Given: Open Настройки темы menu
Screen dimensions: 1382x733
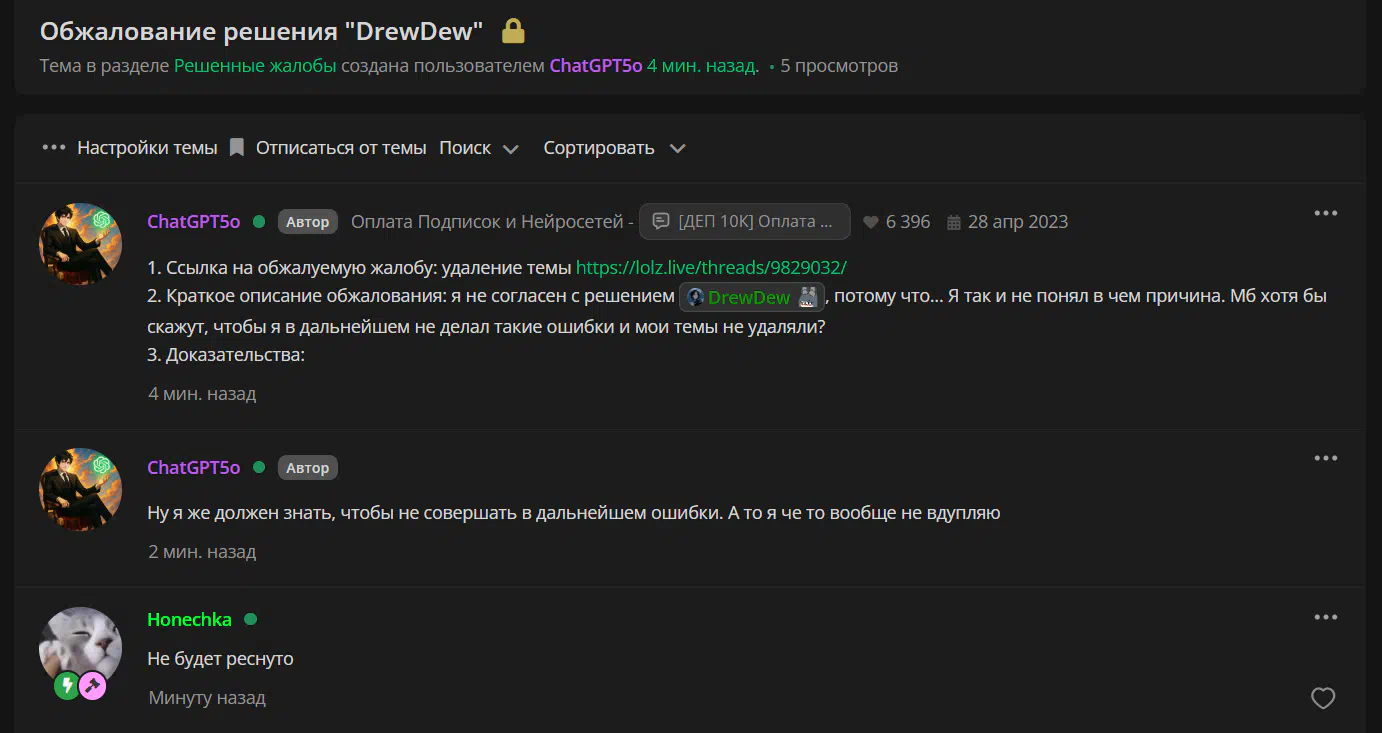Looking at the screenshot, I should (147, 148).
